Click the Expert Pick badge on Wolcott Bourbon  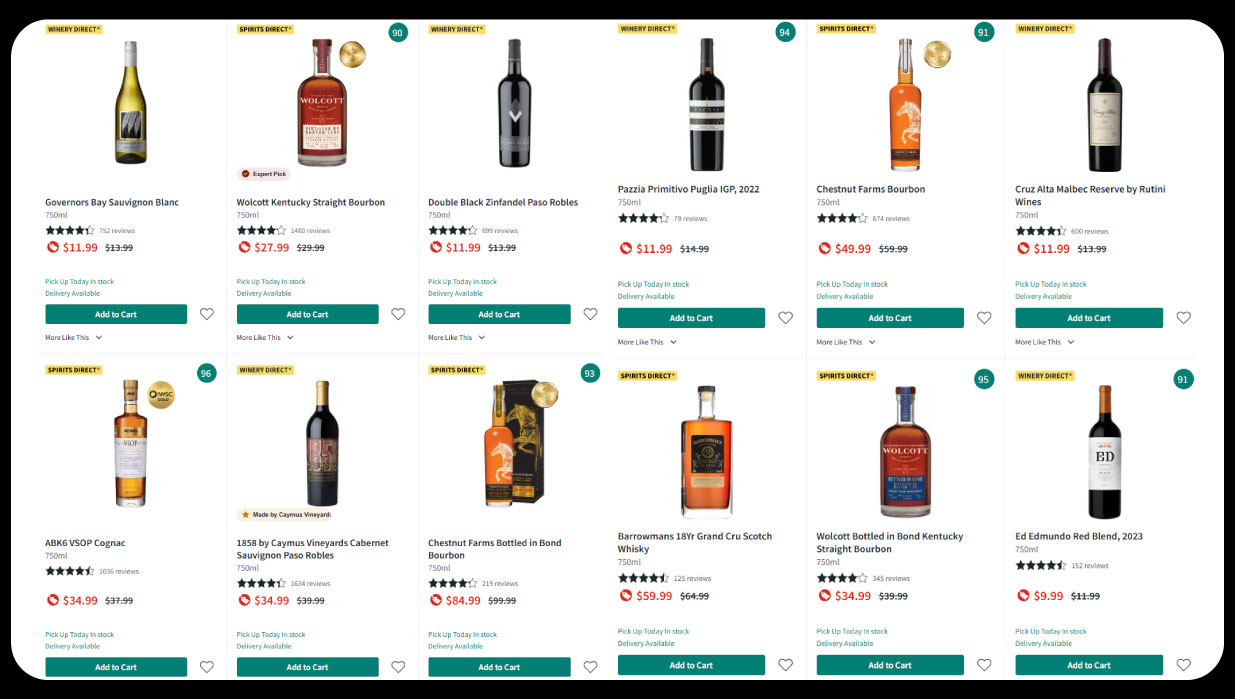click(x=263, y=174)
